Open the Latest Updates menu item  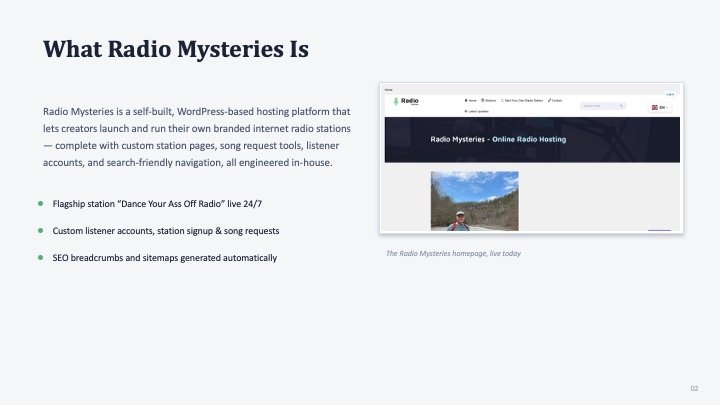476,111
